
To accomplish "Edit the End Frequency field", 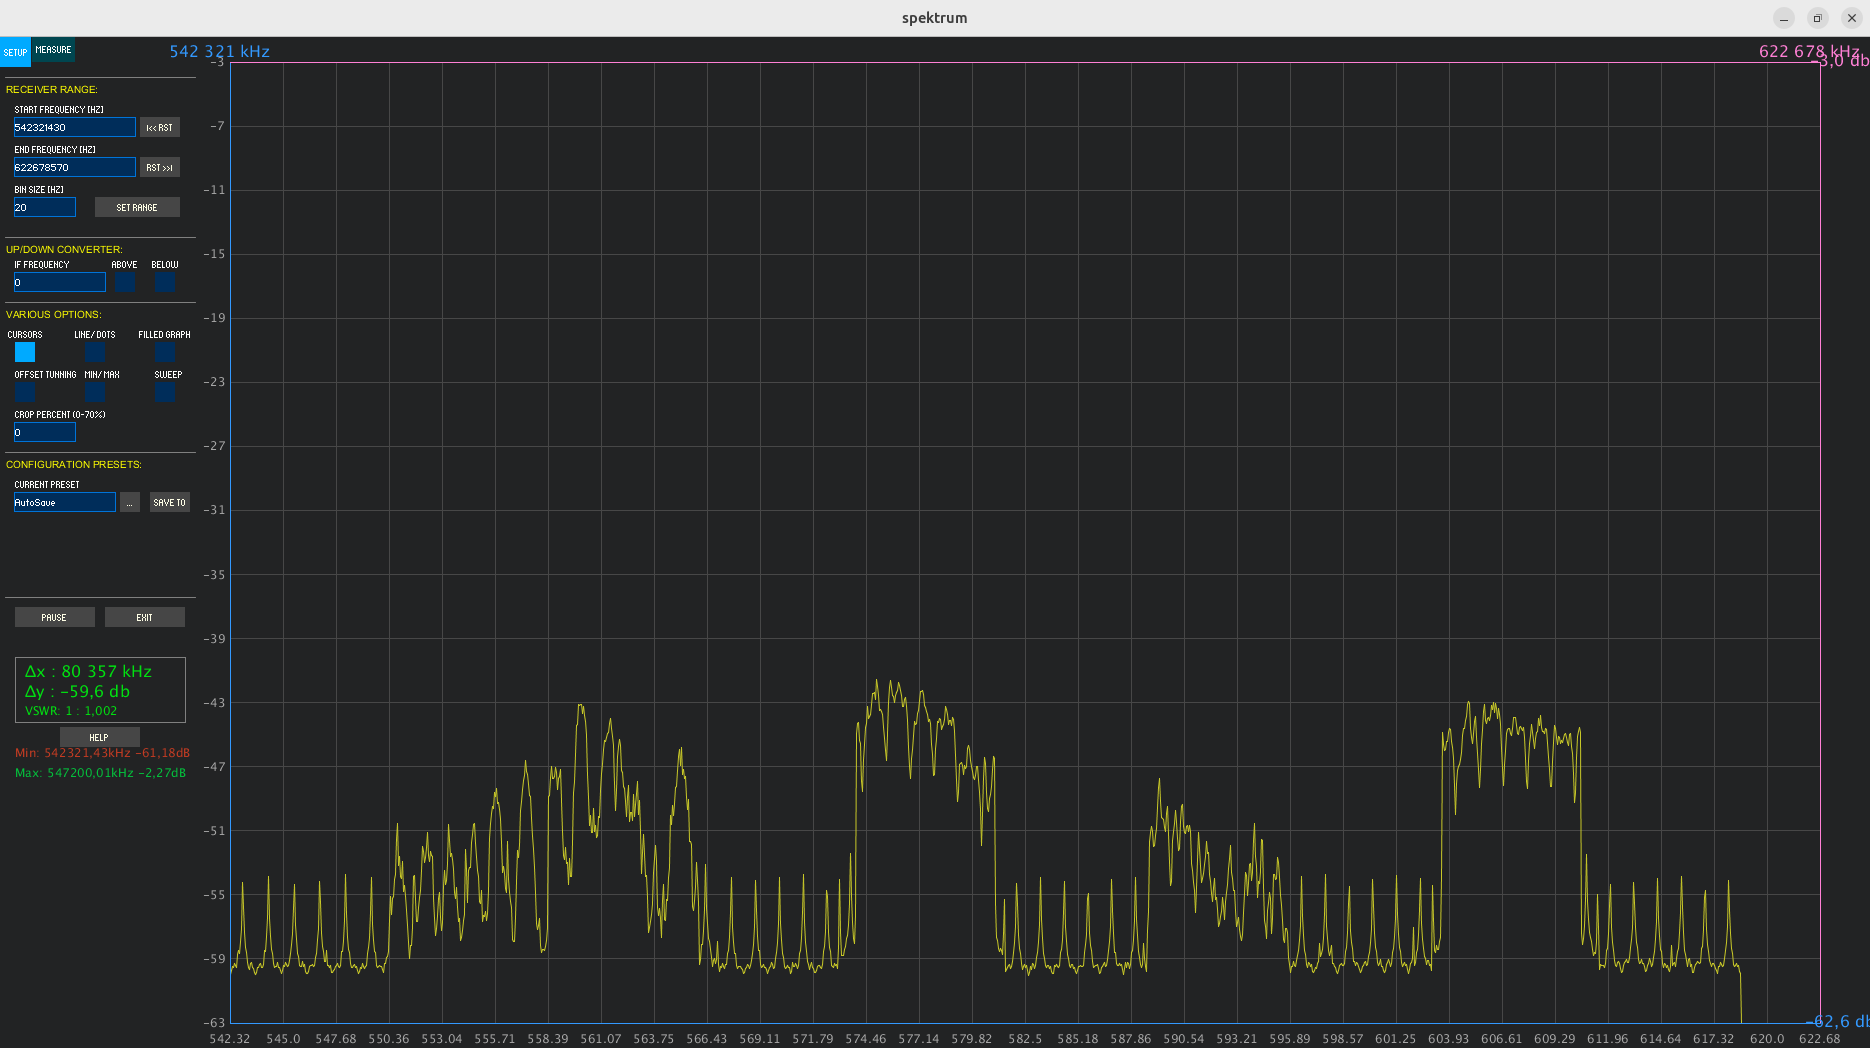I will (x=74, y=167).
